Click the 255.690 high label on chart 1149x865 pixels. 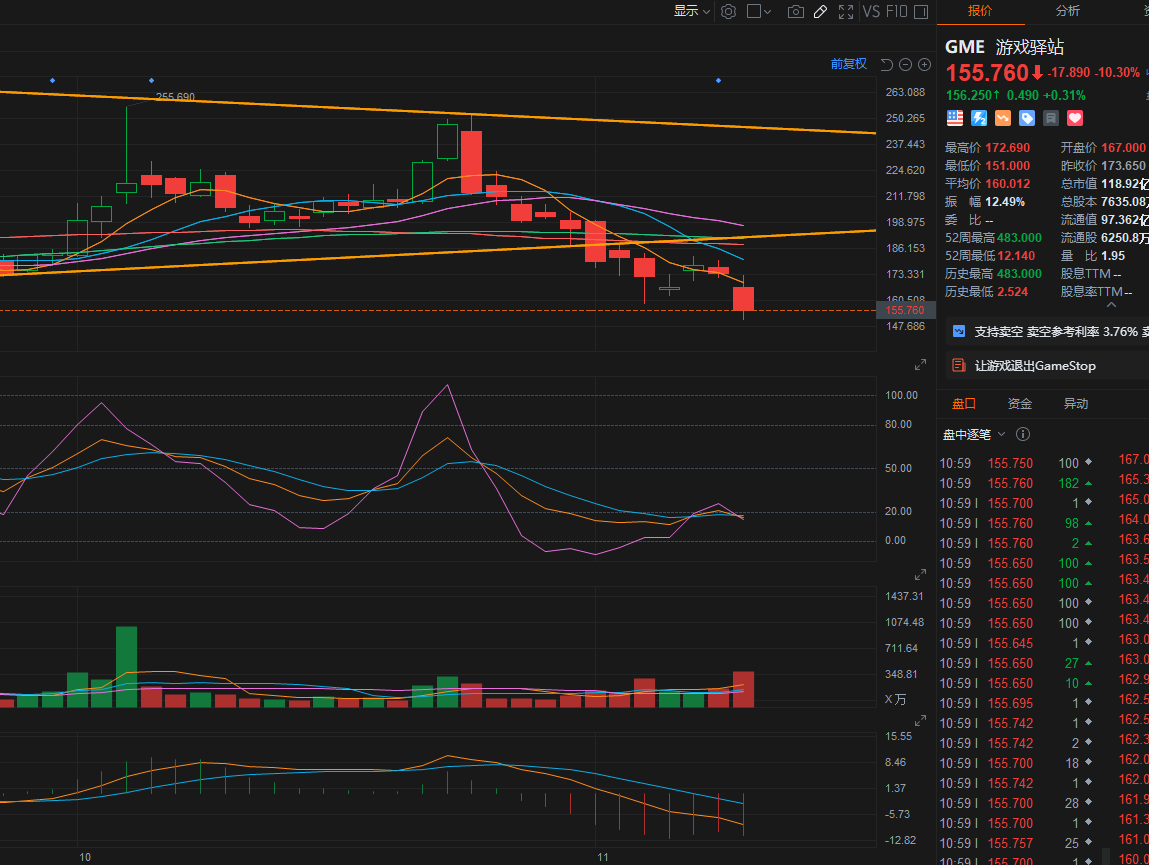point(175,97)
